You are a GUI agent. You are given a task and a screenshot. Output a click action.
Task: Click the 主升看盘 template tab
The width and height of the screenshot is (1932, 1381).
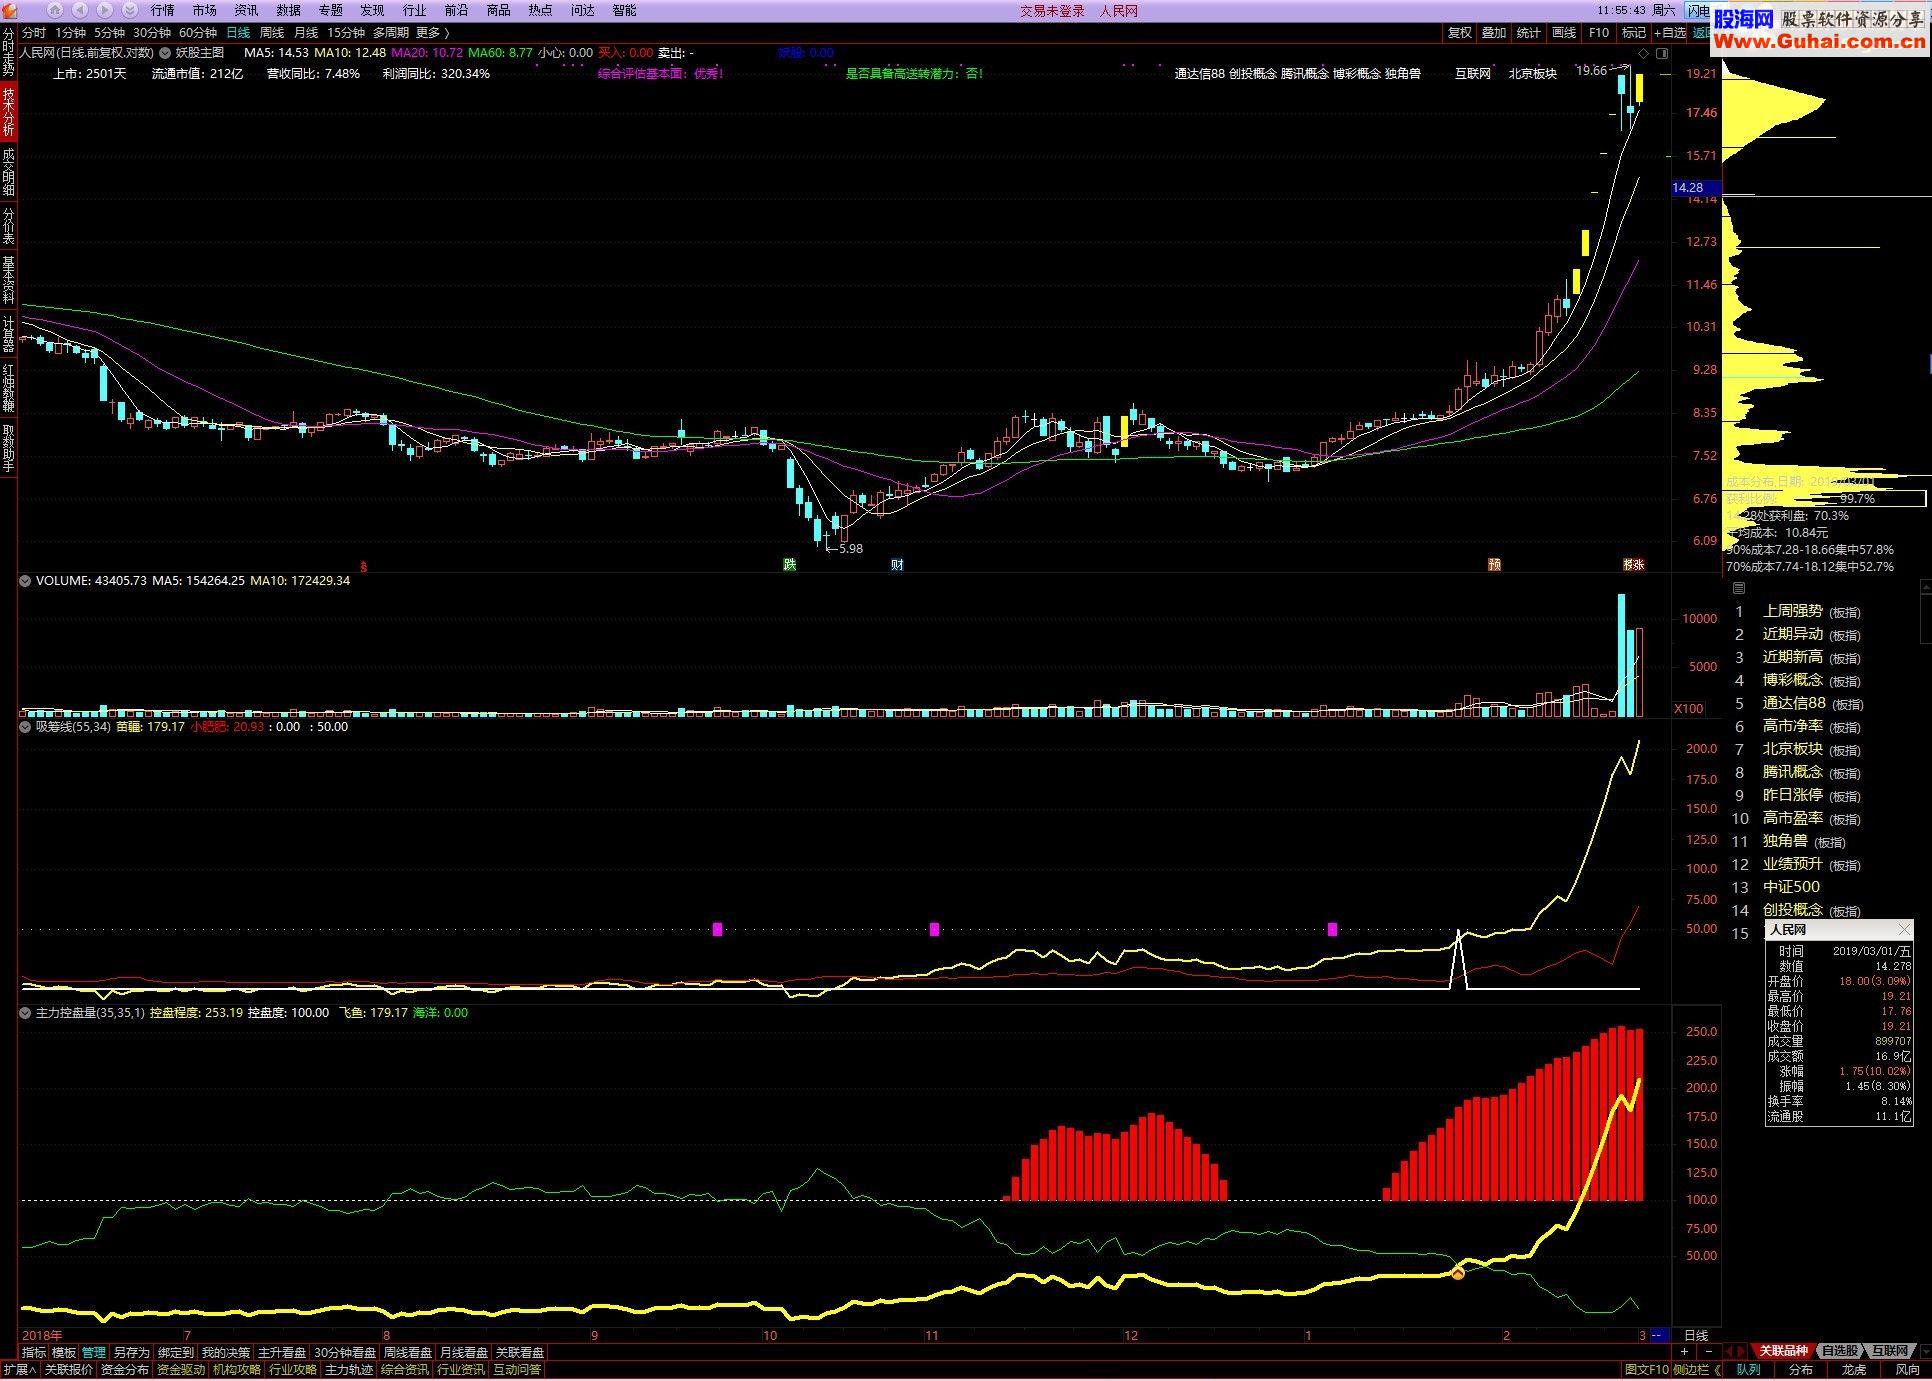click(282, 1353)
